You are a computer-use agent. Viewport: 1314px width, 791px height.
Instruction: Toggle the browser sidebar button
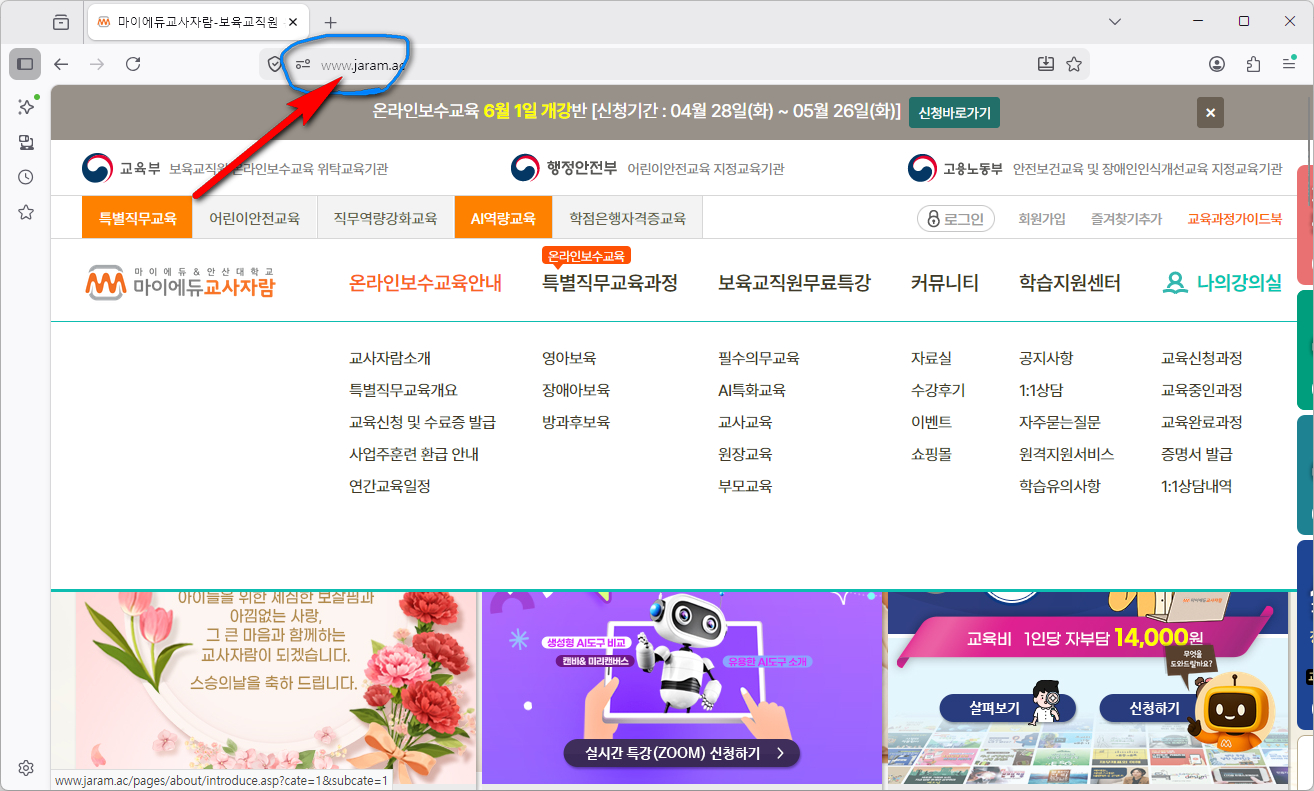tap(25, 64)
